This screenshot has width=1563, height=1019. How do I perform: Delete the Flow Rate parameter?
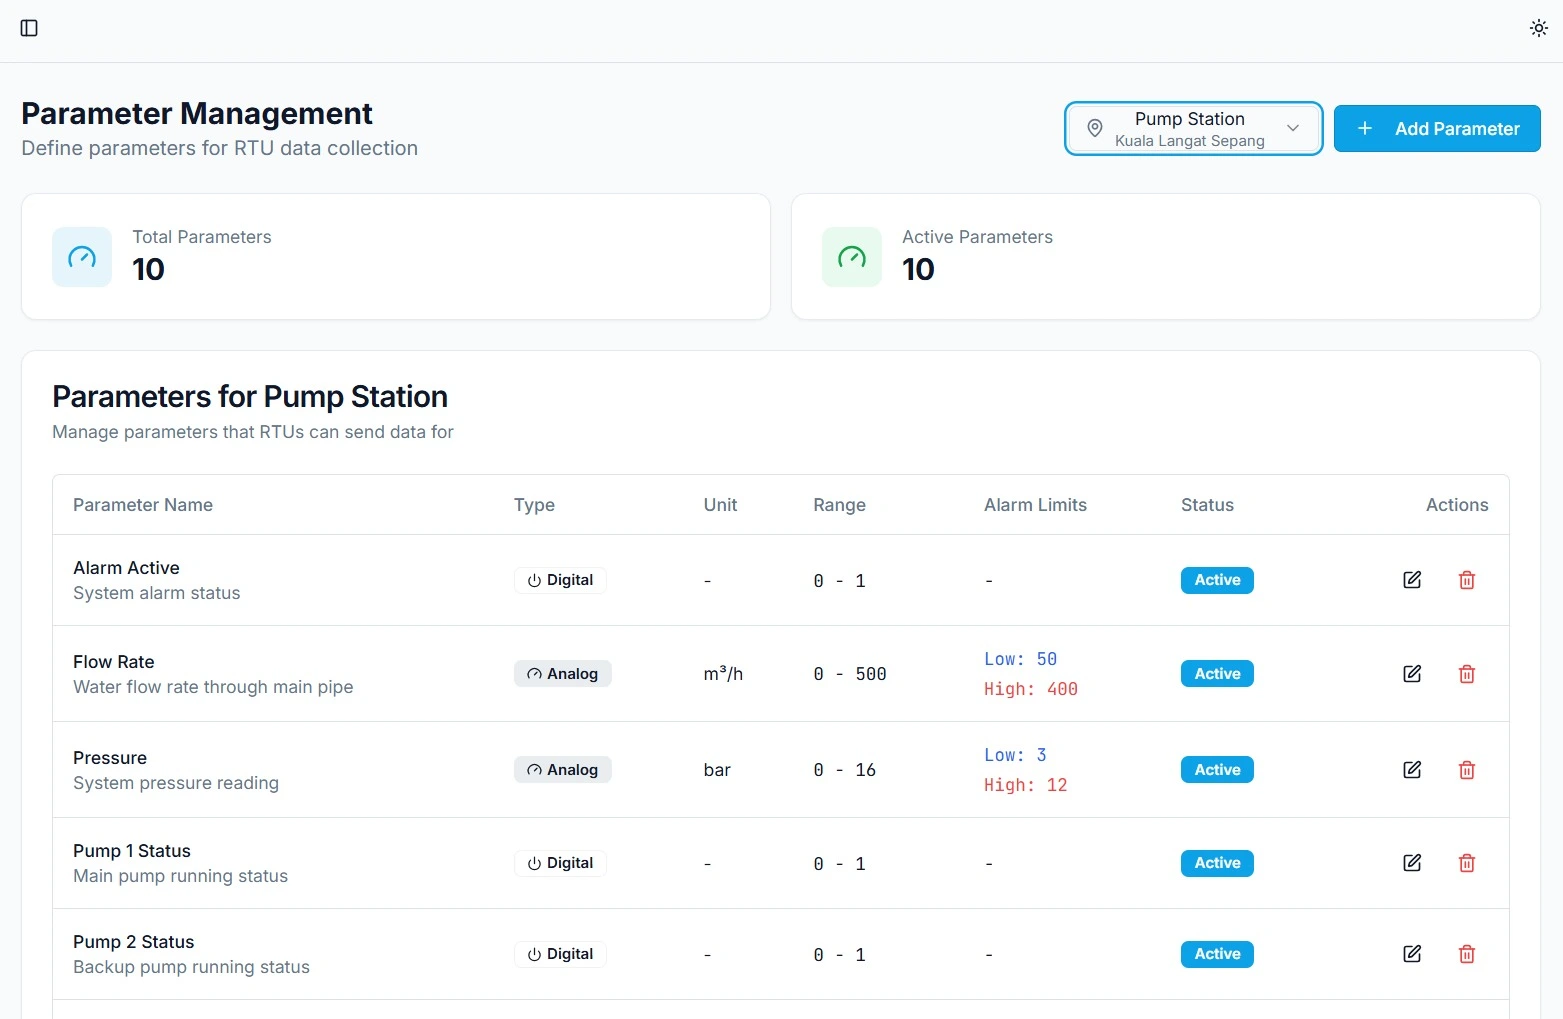pos(1467,674)
